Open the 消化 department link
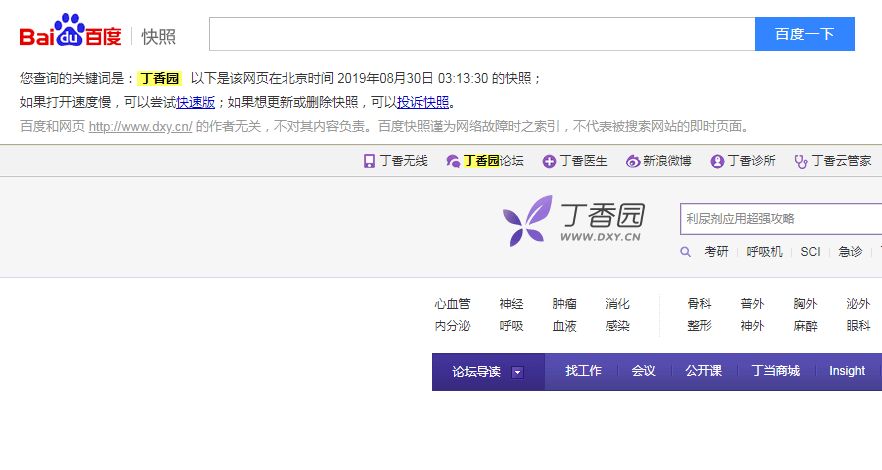The width and height of the screenshot is (882, 470). point(617,304)
